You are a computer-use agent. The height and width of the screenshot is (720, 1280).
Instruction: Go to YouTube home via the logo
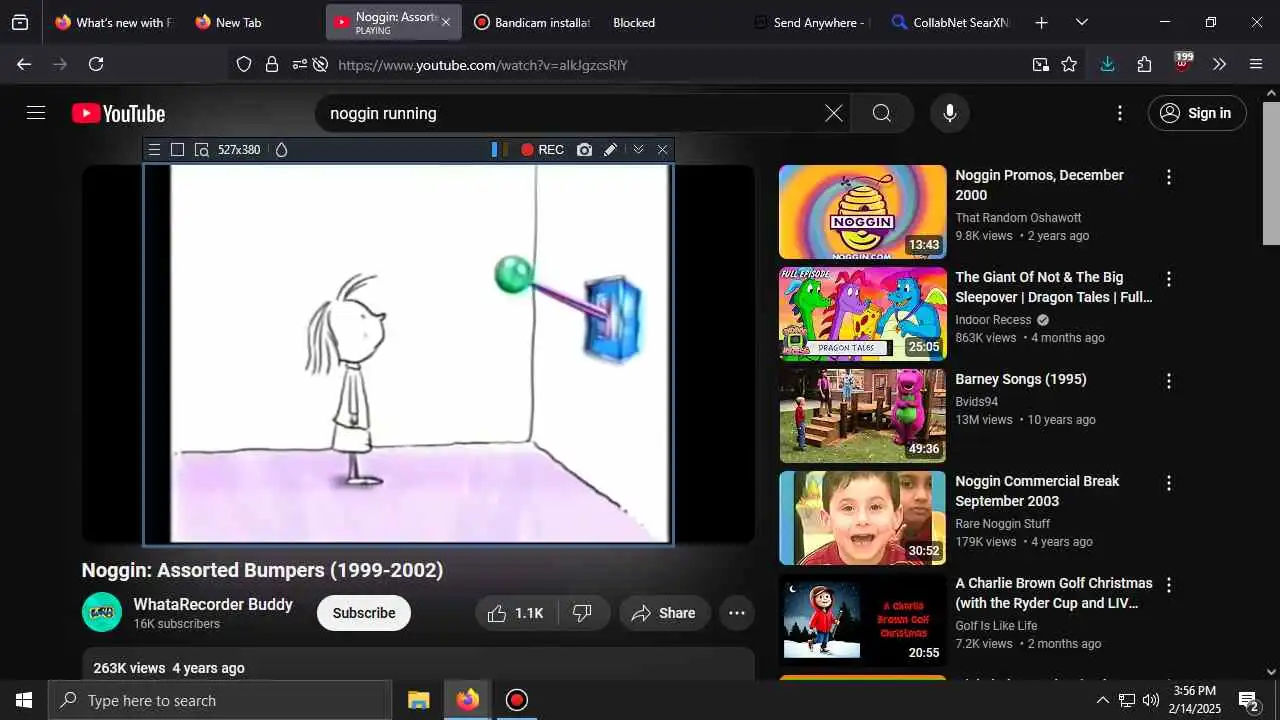click(x=119, y=113)
